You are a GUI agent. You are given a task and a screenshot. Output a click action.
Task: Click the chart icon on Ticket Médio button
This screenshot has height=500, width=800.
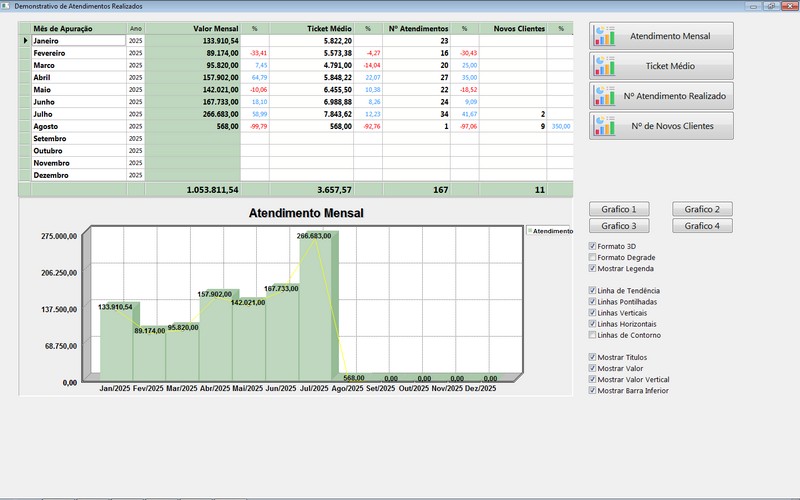(x=604, y=66)
